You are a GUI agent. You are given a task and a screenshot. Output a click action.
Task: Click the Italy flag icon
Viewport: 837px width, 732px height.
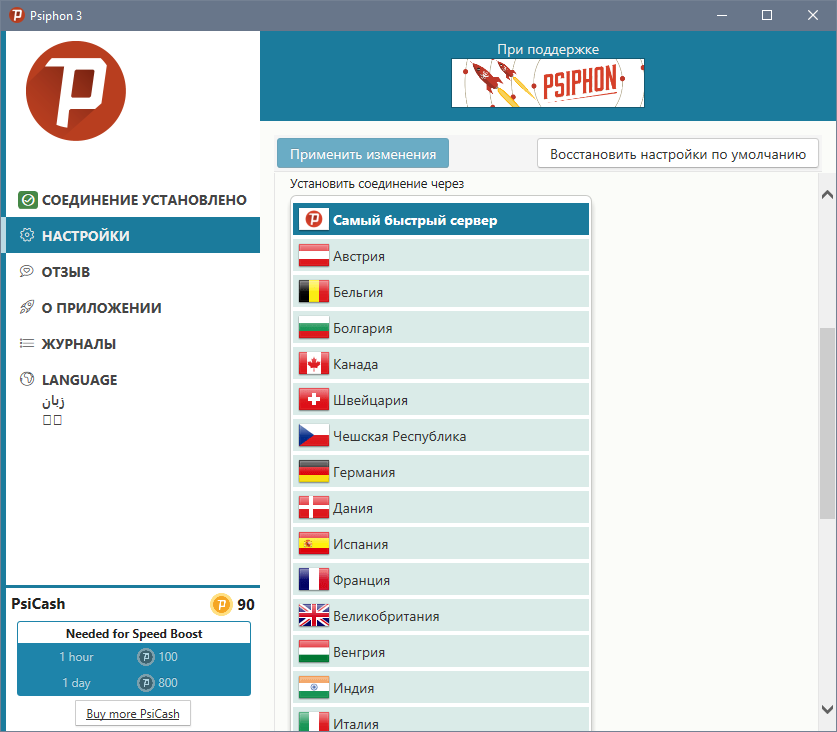314,722
